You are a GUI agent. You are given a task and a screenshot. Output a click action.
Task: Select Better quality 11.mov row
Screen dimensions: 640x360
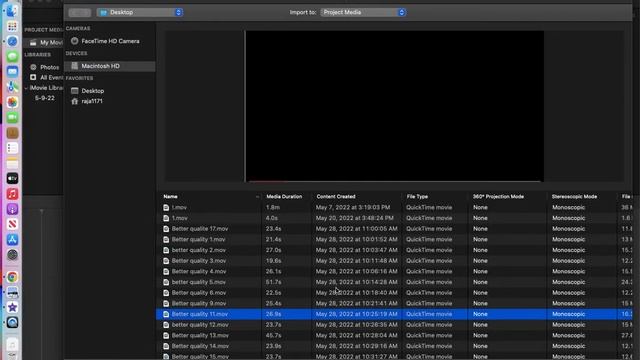(394, 314)
